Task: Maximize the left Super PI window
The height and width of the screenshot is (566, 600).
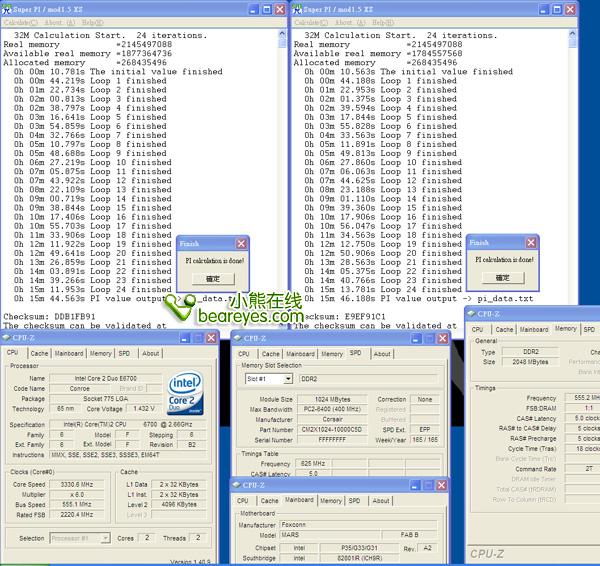Action: (267, 9)
